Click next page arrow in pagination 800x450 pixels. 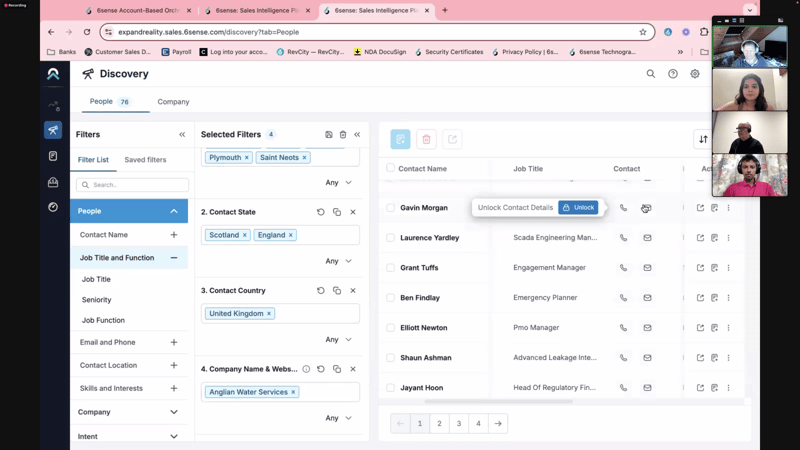click(498, 423)
